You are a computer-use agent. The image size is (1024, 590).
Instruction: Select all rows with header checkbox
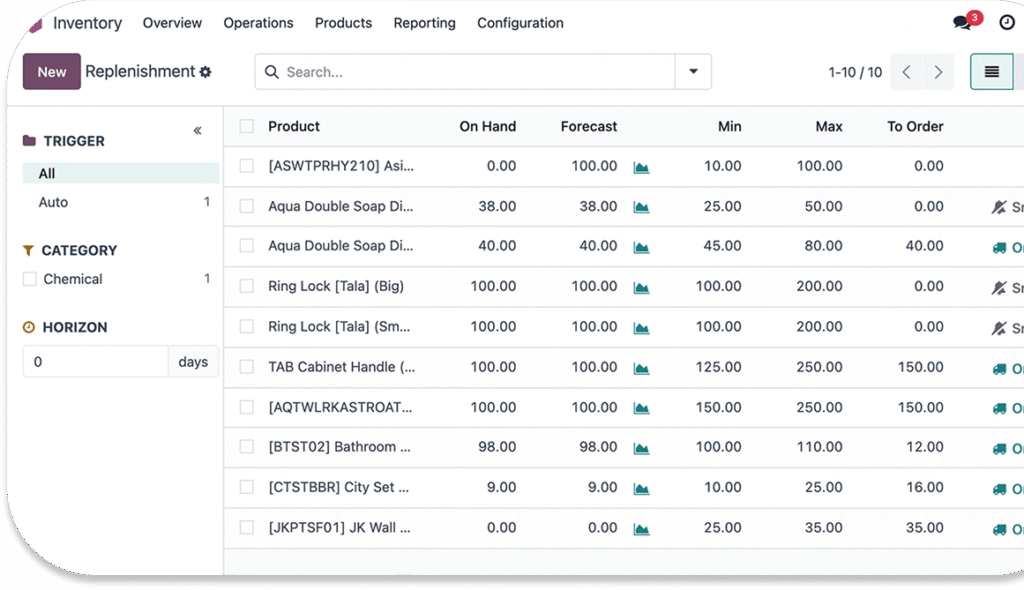[x=247, y=126]
